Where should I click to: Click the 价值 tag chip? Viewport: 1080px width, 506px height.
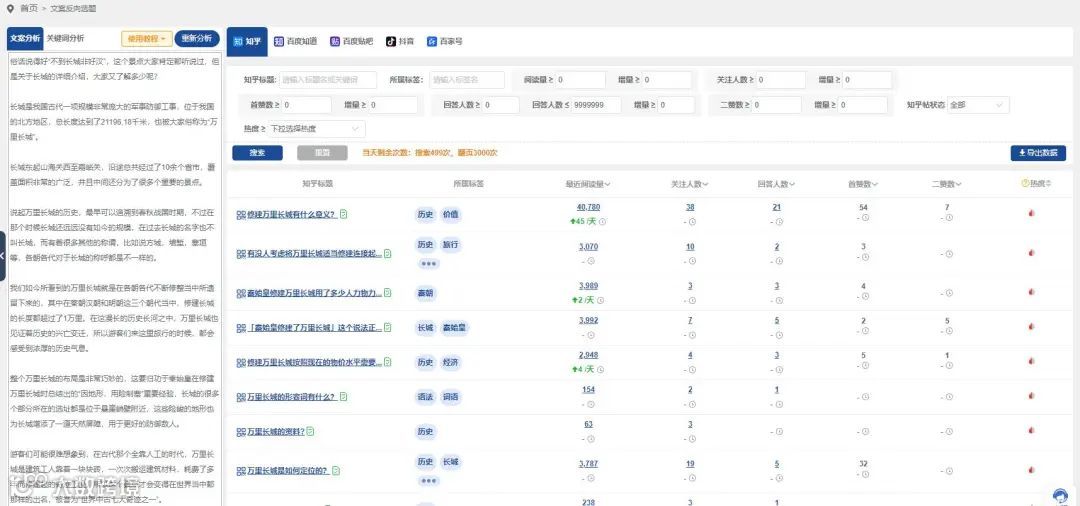pos(450,215)
